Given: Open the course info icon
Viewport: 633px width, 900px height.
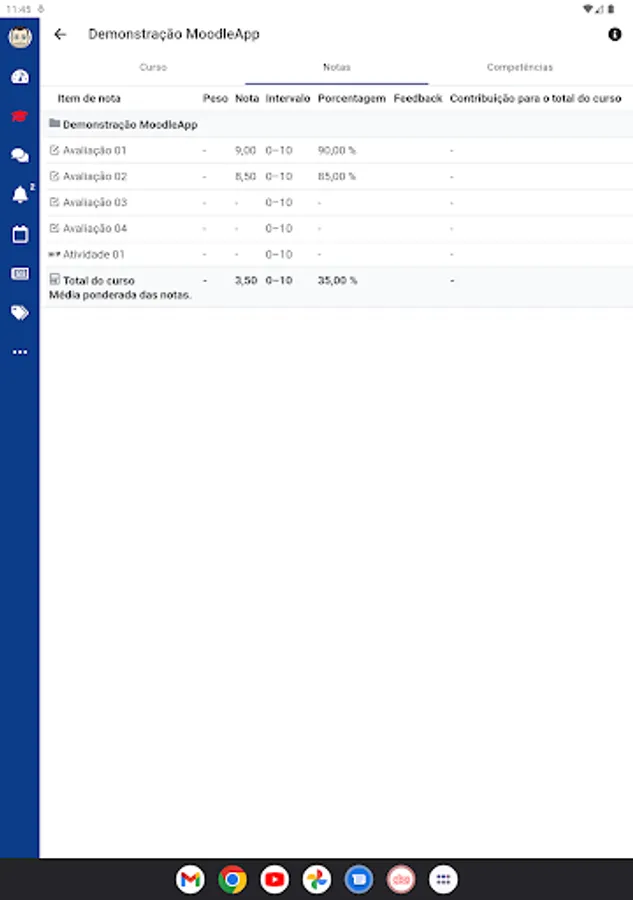Looking at the screenshot, I should pos(615,34).
